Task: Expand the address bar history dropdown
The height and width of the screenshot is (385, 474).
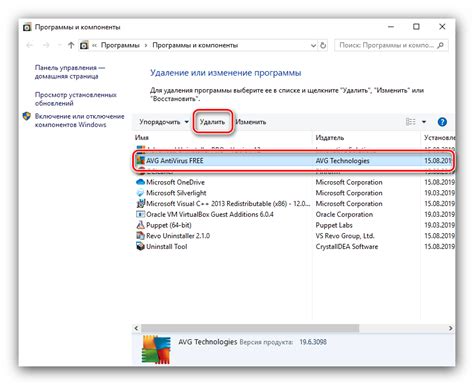Action: [313, 45]
